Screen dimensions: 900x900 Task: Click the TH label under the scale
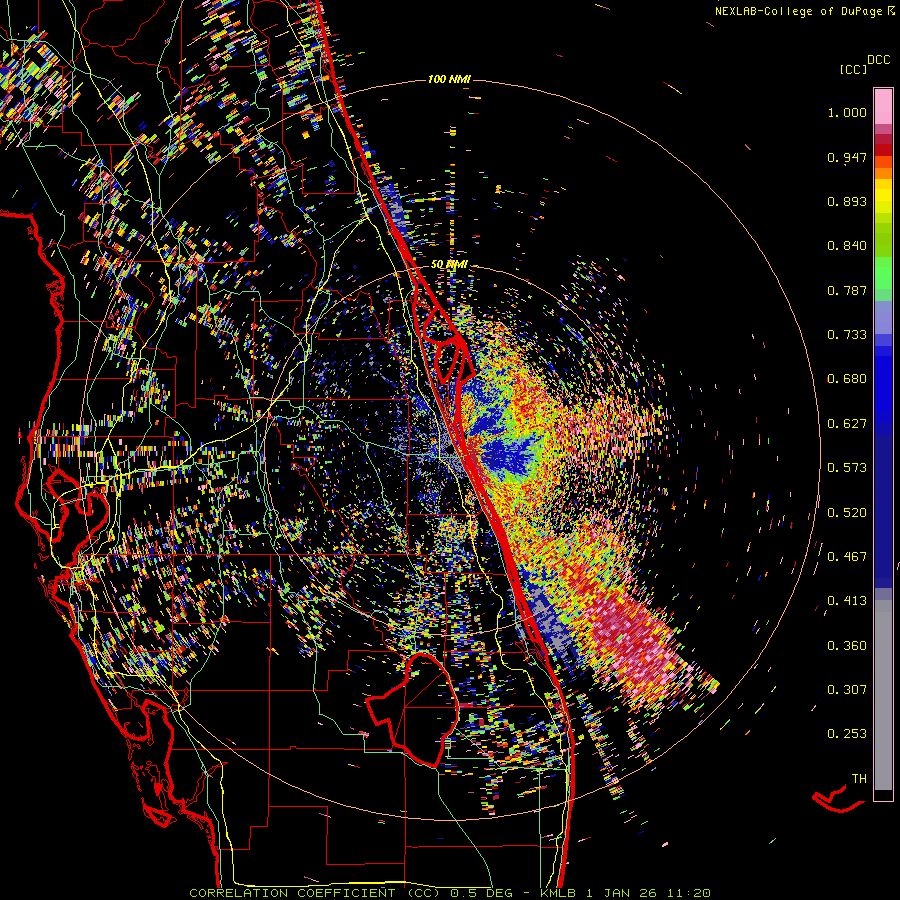[859, 779]
